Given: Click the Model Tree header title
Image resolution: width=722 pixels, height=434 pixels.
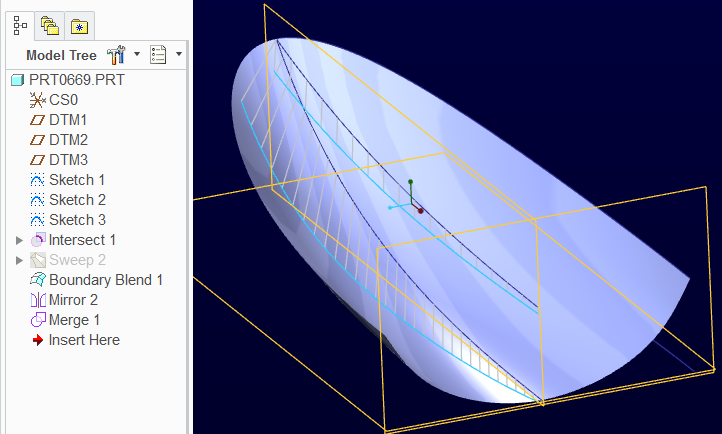Looking at the screenshot, I should point(61,55).
